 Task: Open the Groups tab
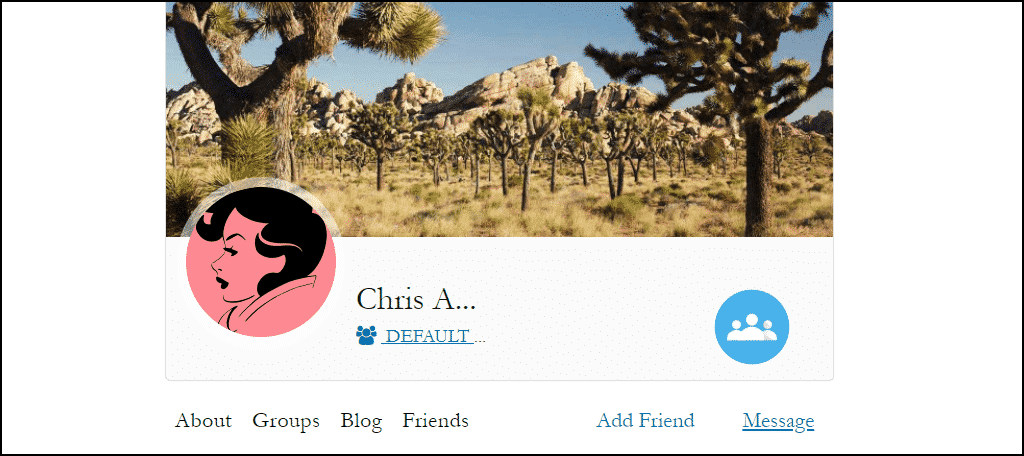coord(286,421)
